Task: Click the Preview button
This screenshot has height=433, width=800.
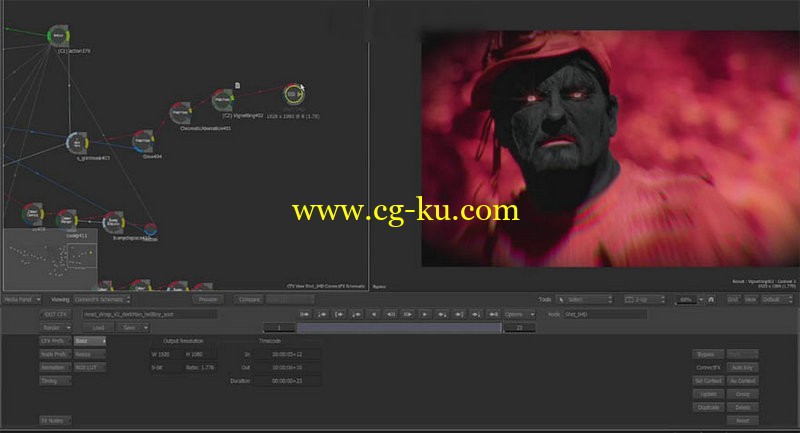Action: (208, 299)
